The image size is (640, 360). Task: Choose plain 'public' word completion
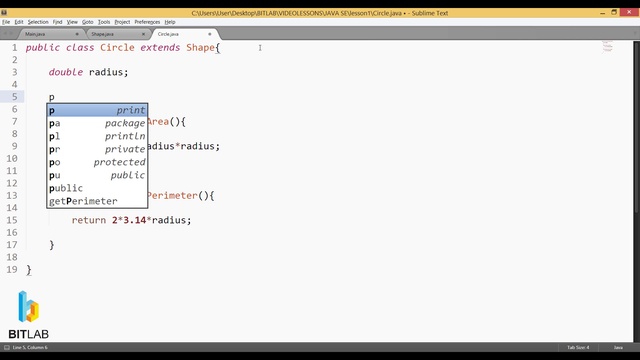click(x=97, y=189)
